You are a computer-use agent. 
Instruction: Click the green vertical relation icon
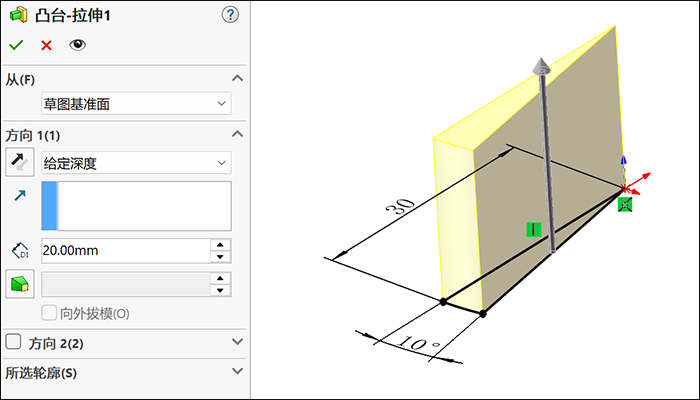(x=533, y=229)
